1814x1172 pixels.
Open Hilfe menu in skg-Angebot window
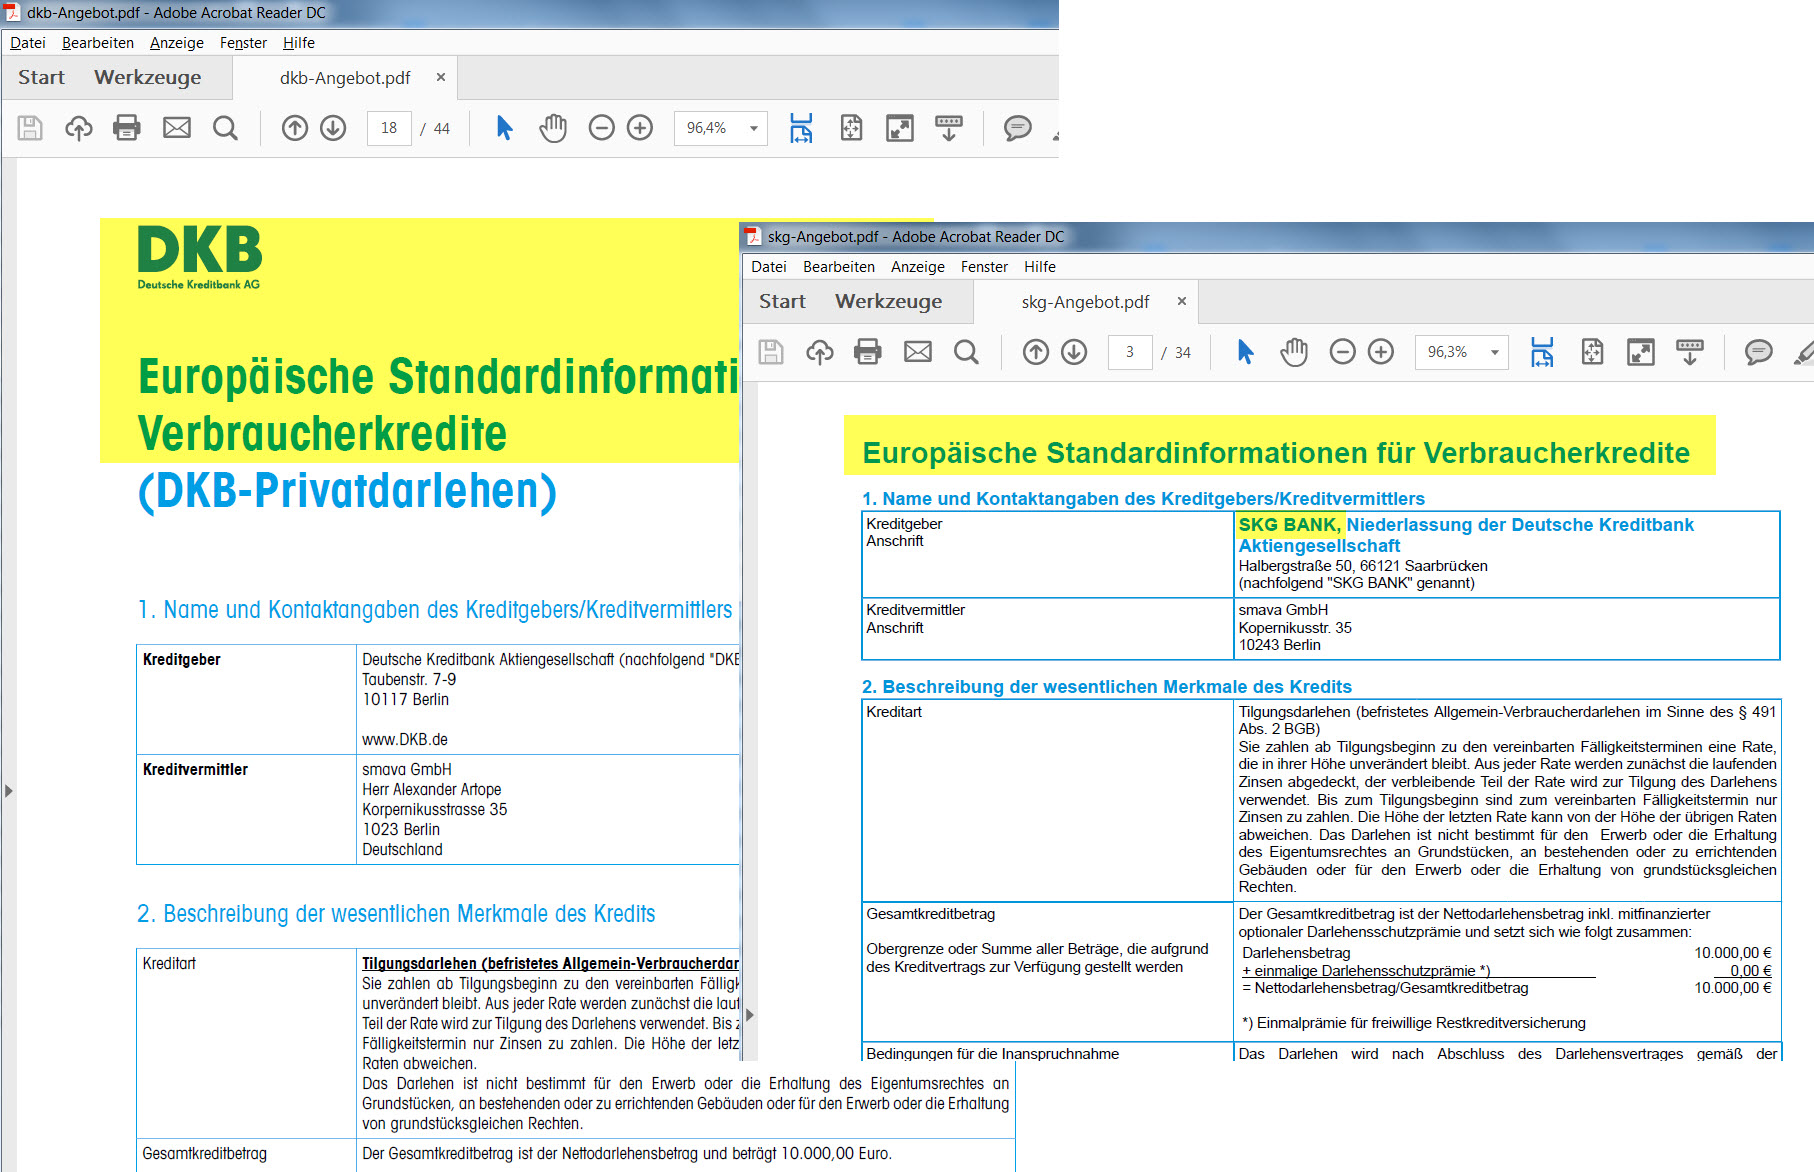1040,267
